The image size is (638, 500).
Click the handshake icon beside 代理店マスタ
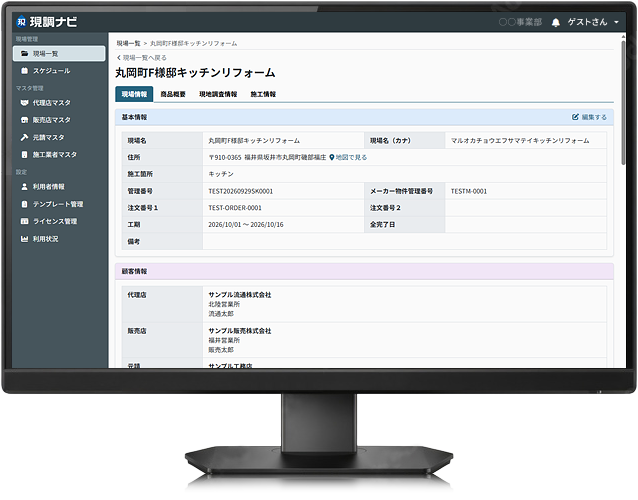coord(24,103)
